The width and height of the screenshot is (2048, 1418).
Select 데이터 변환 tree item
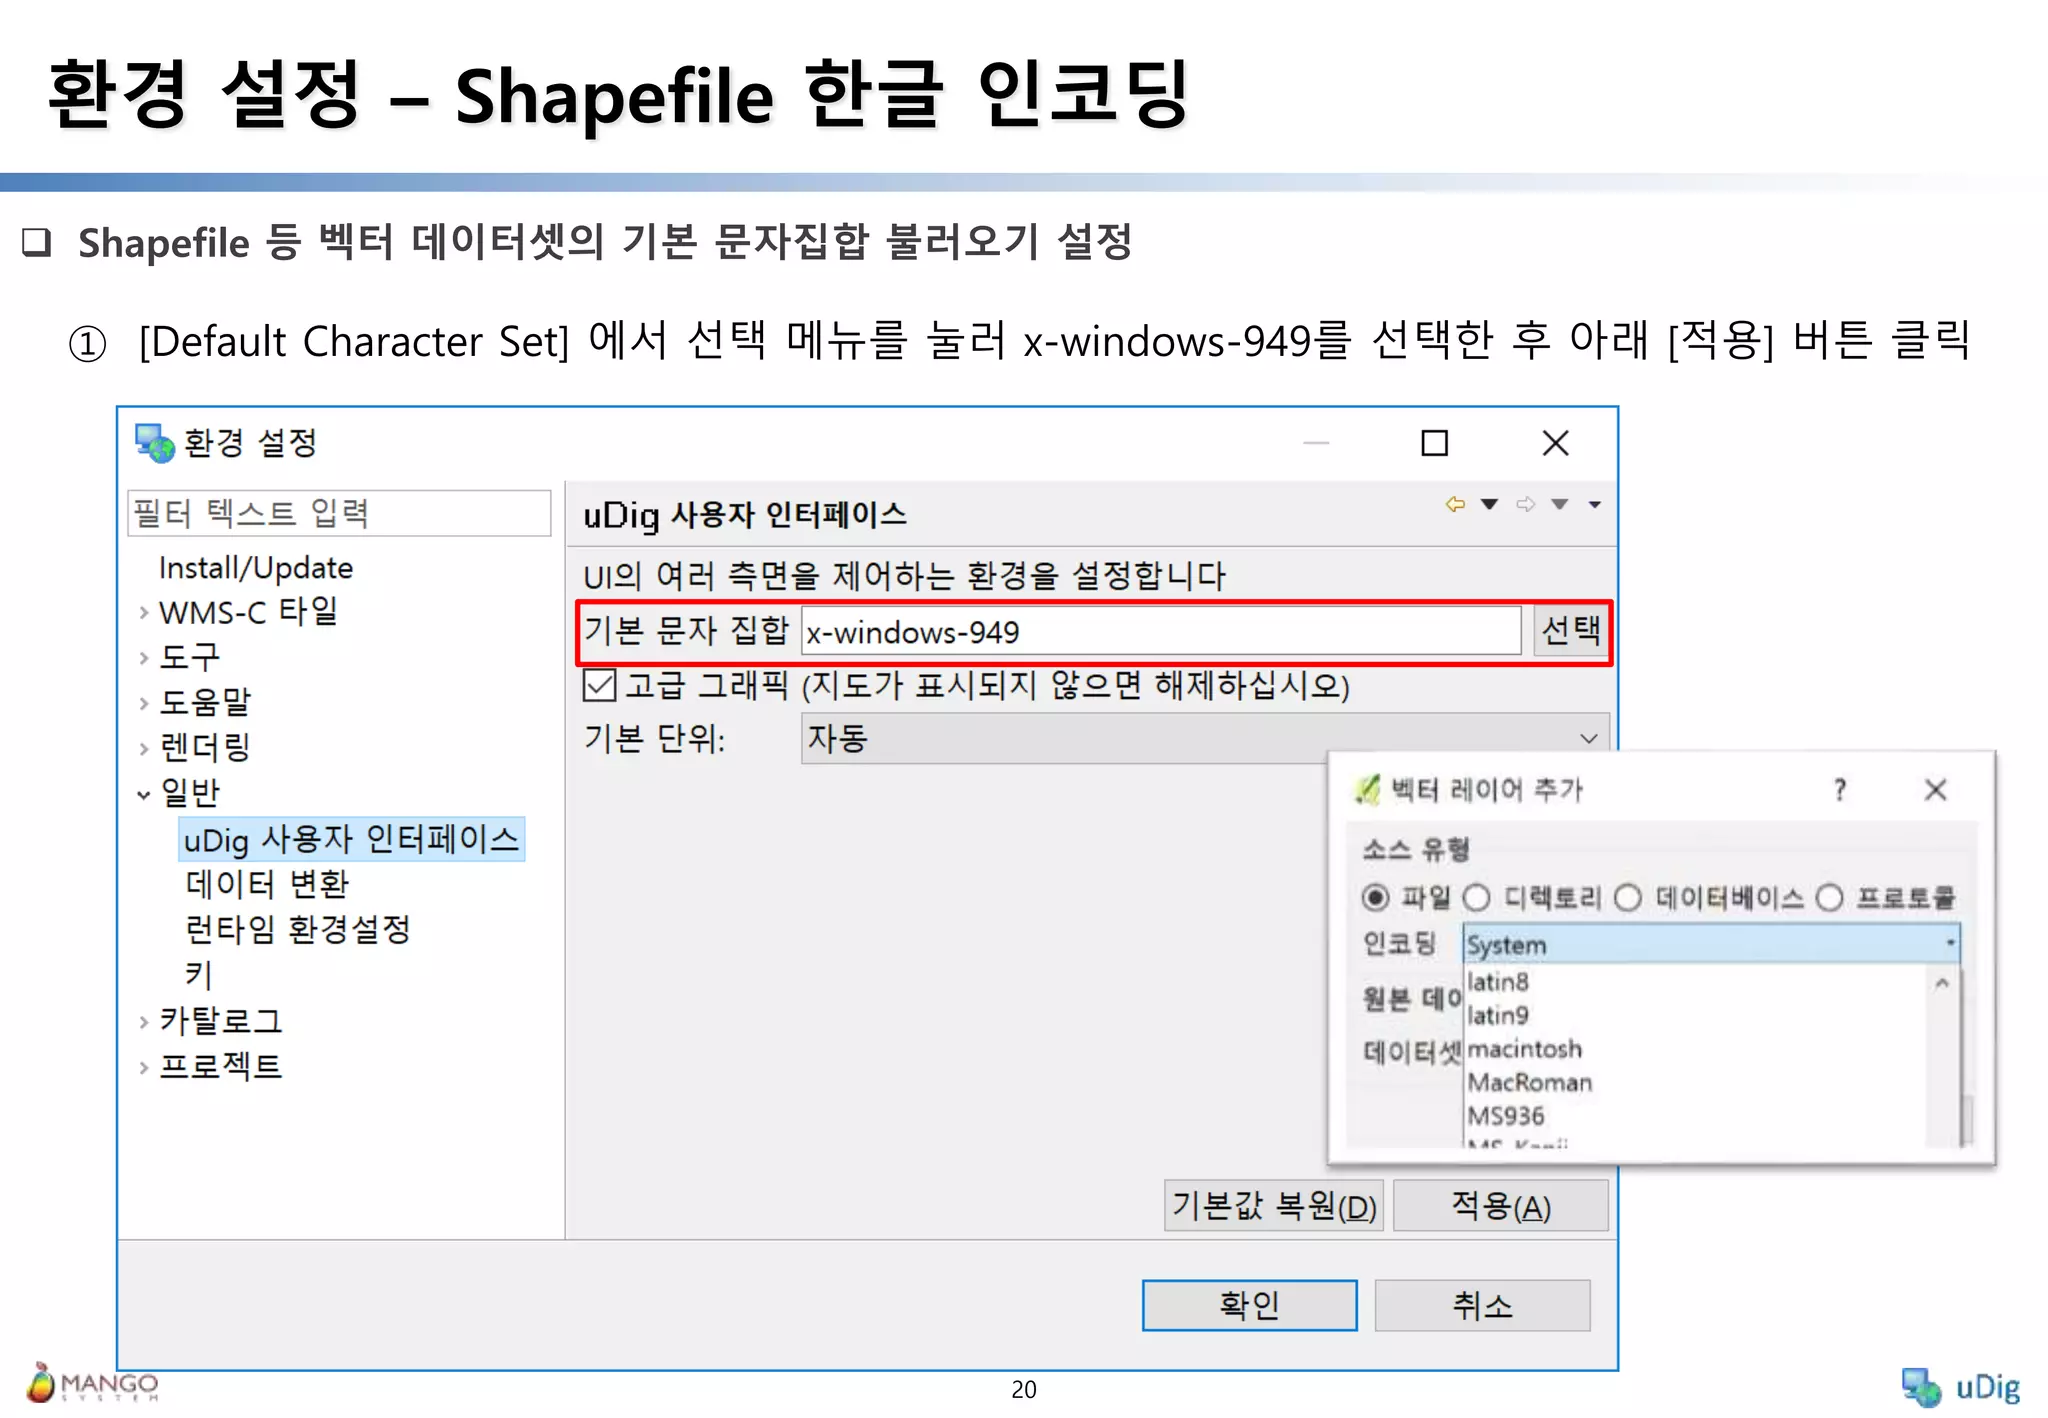coord(267,884)
